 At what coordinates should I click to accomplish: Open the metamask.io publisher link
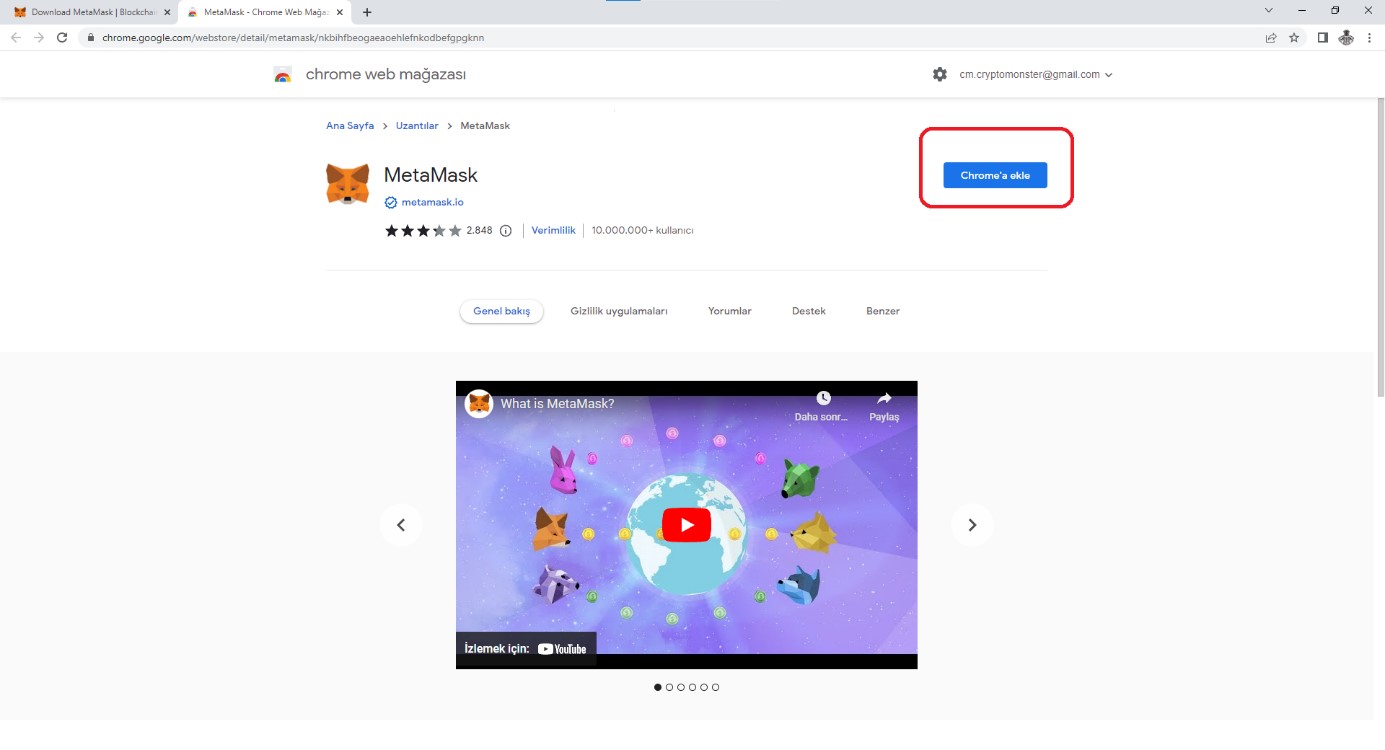click(432, 202)
